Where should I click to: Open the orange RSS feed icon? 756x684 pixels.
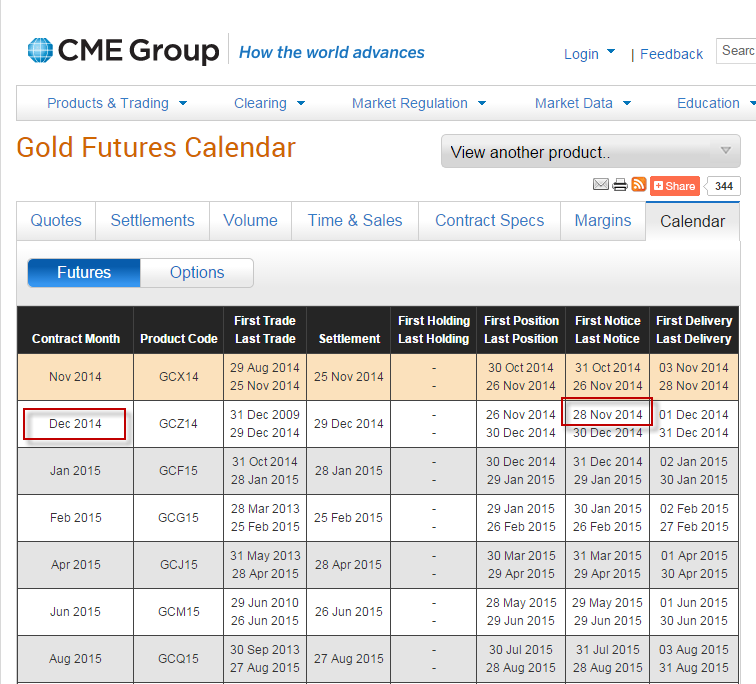click(638, 185)
